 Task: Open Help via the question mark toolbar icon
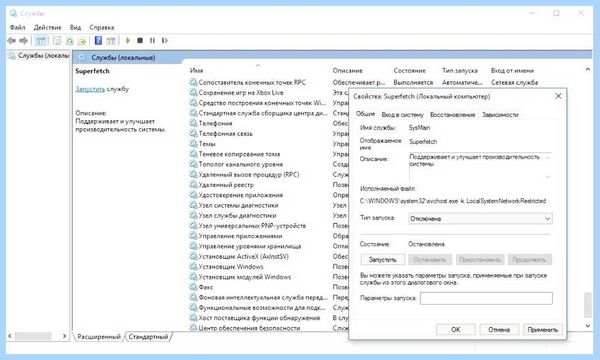(98, 40)
